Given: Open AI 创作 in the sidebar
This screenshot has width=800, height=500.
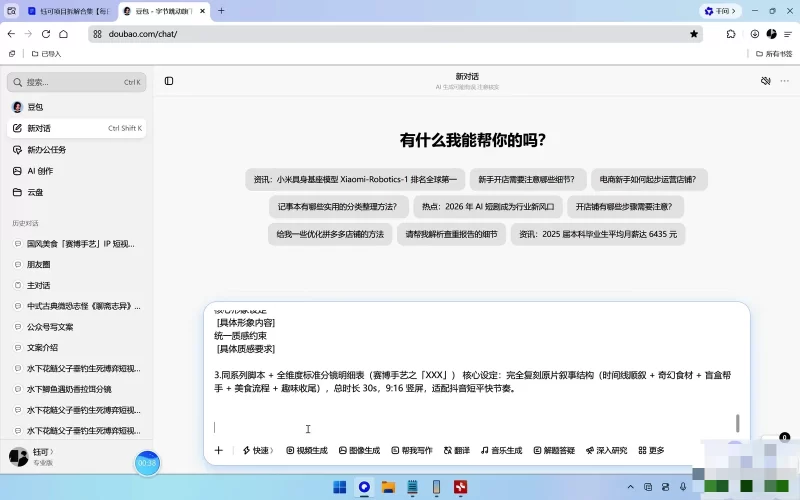Looking at the screenshot, I should pos(77,171).
